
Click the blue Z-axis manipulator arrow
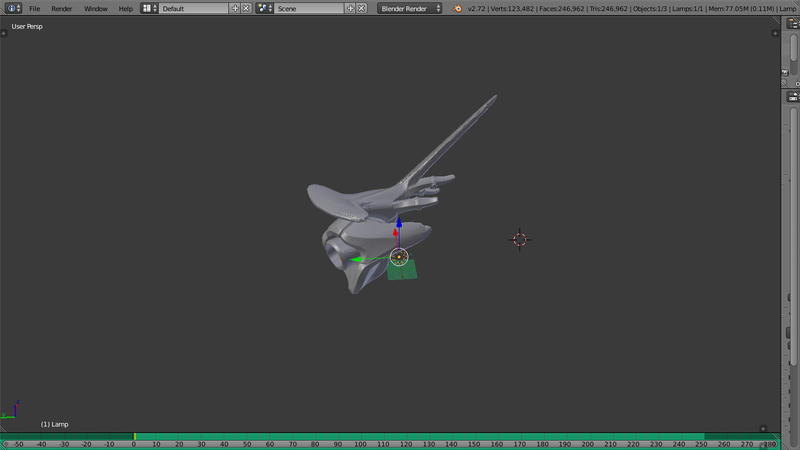(x=399, y=223)
